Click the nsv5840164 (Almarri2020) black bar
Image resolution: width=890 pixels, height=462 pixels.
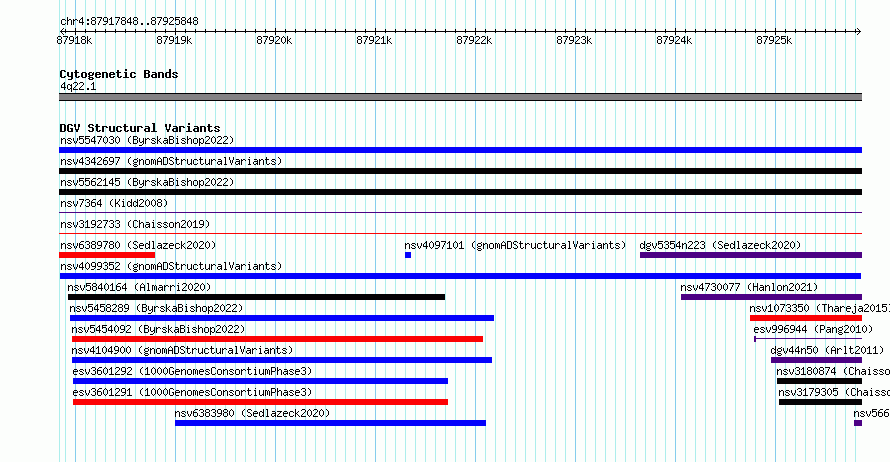[257, 297]
